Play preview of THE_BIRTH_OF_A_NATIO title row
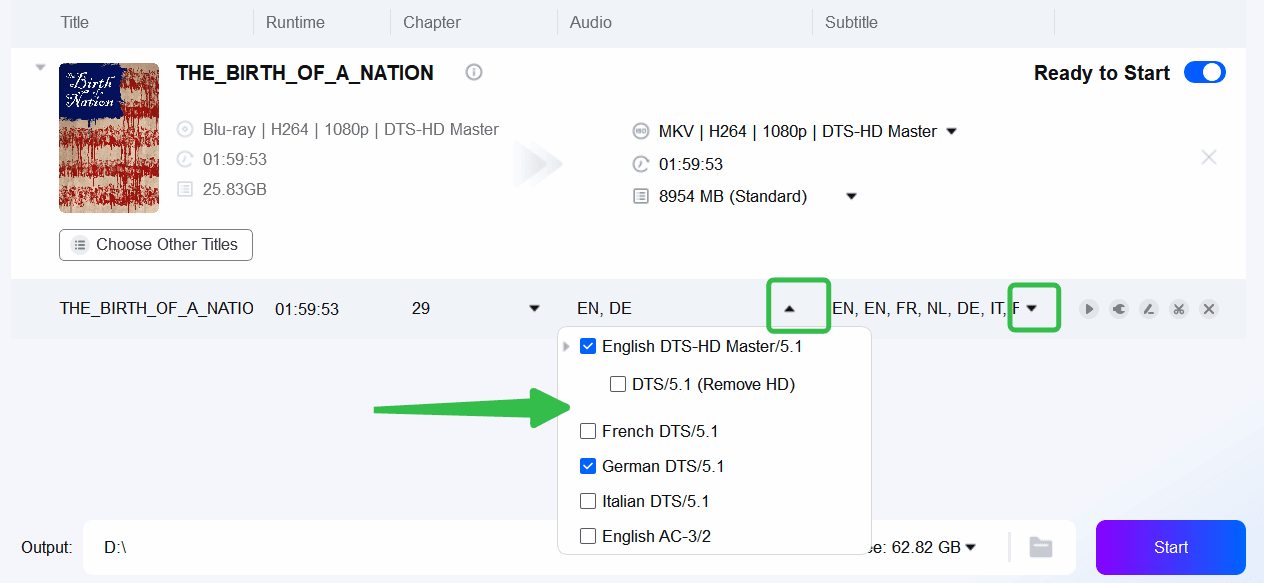 1089,309
